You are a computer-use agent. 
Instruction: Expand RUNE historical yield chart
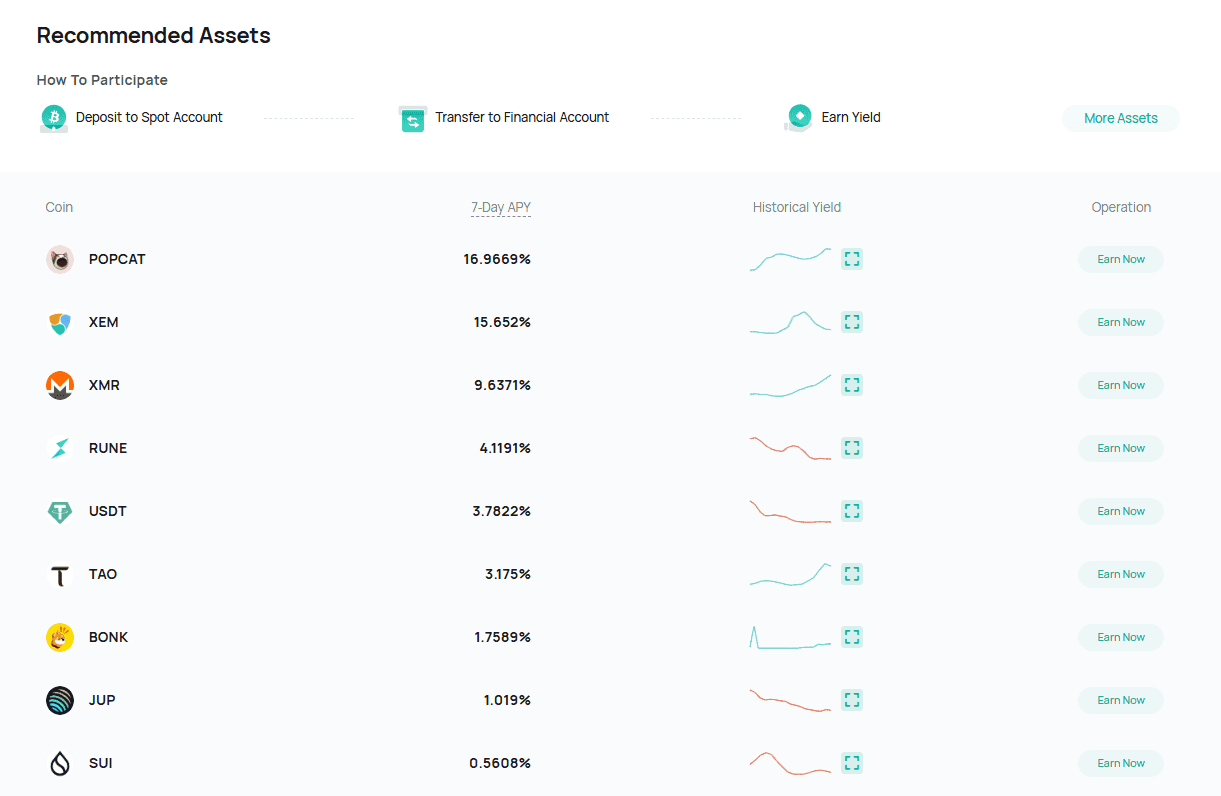[x=852, y=448]
